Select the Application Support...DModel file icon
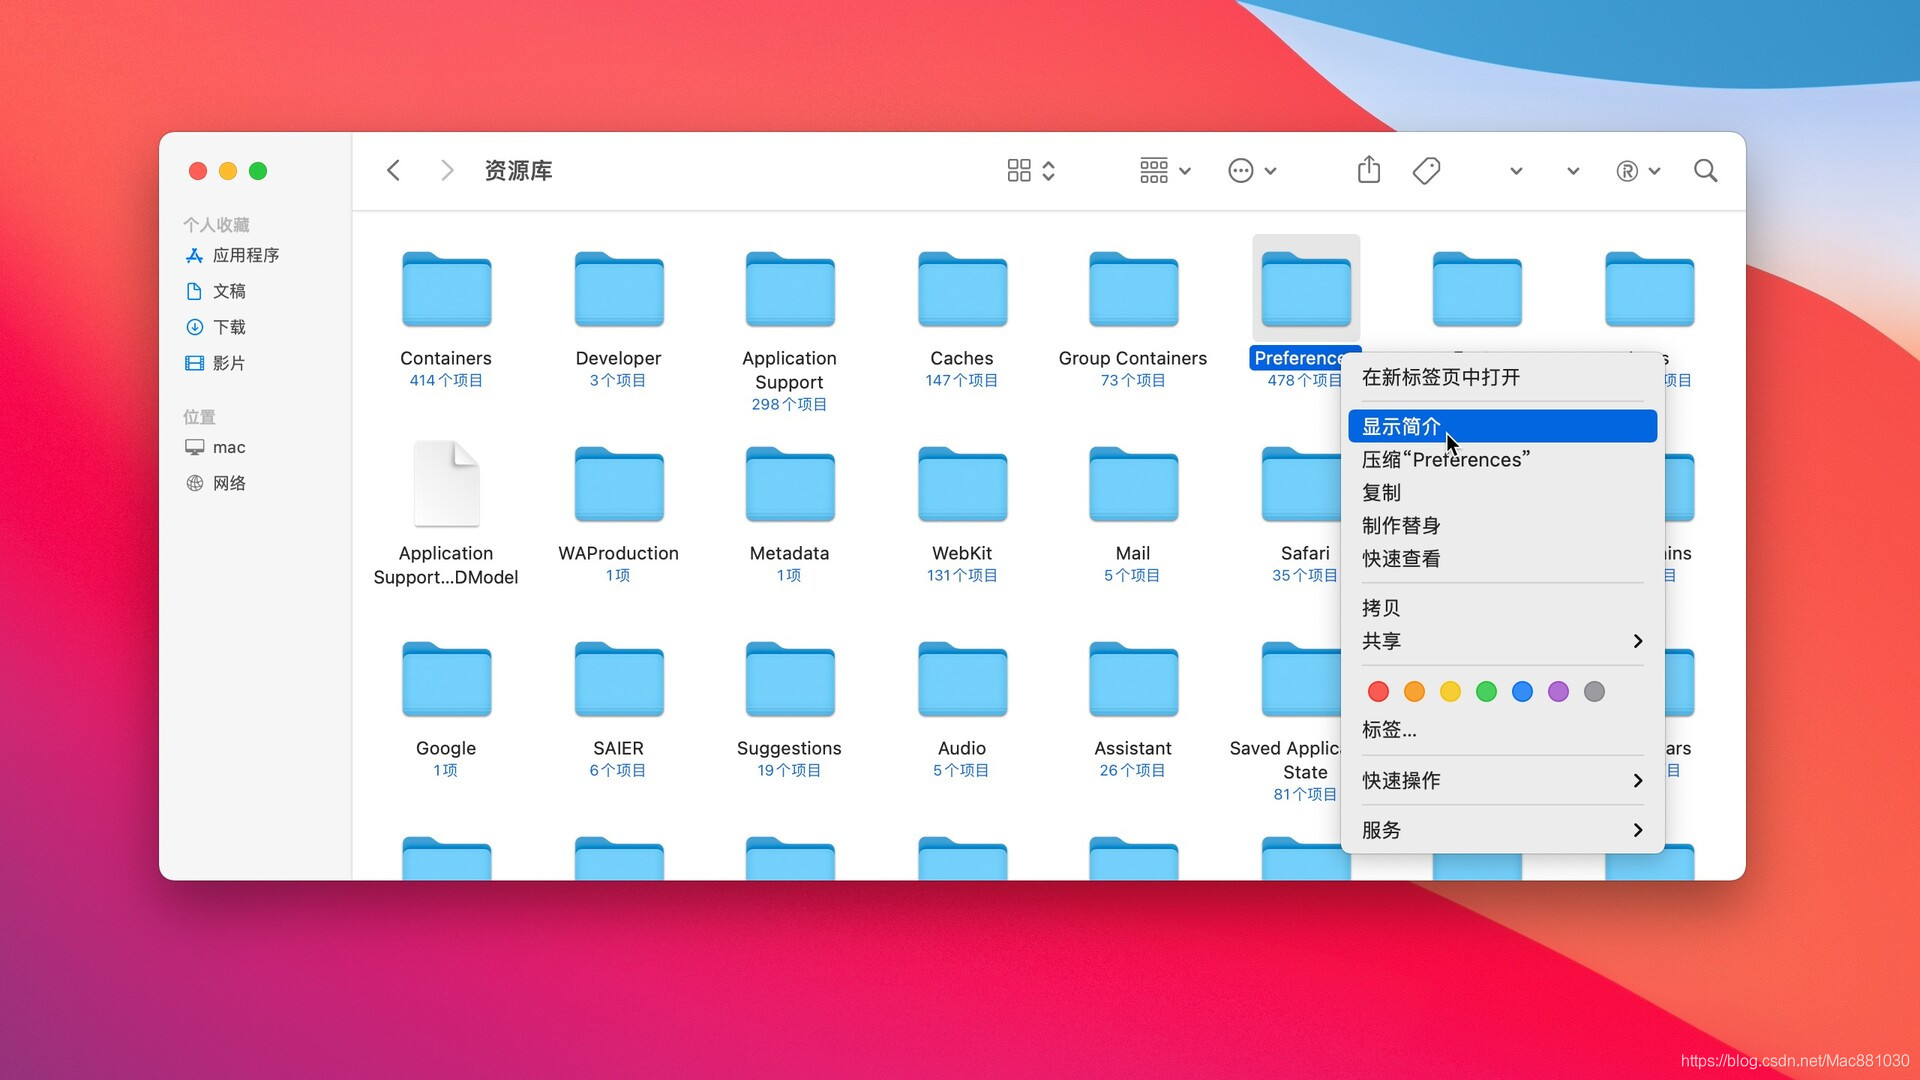Screen dimensions: 1920x1080 [x=446, y=484]
